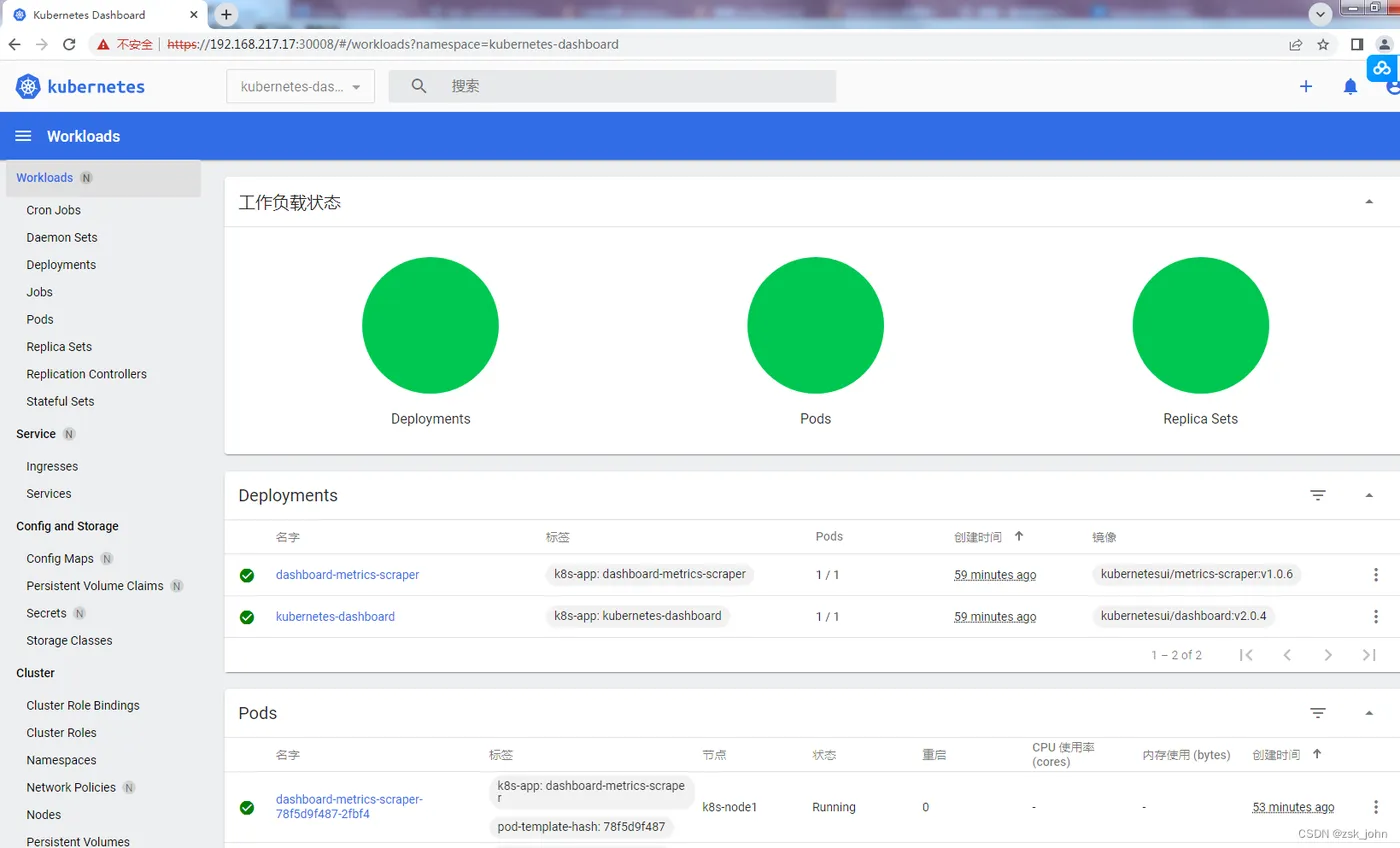Click kubernetesui/dashboard:v2.0.4 image chip
Viewport: 1400px width, 848px height.
pyautogui.click(x=1184, y=616)
